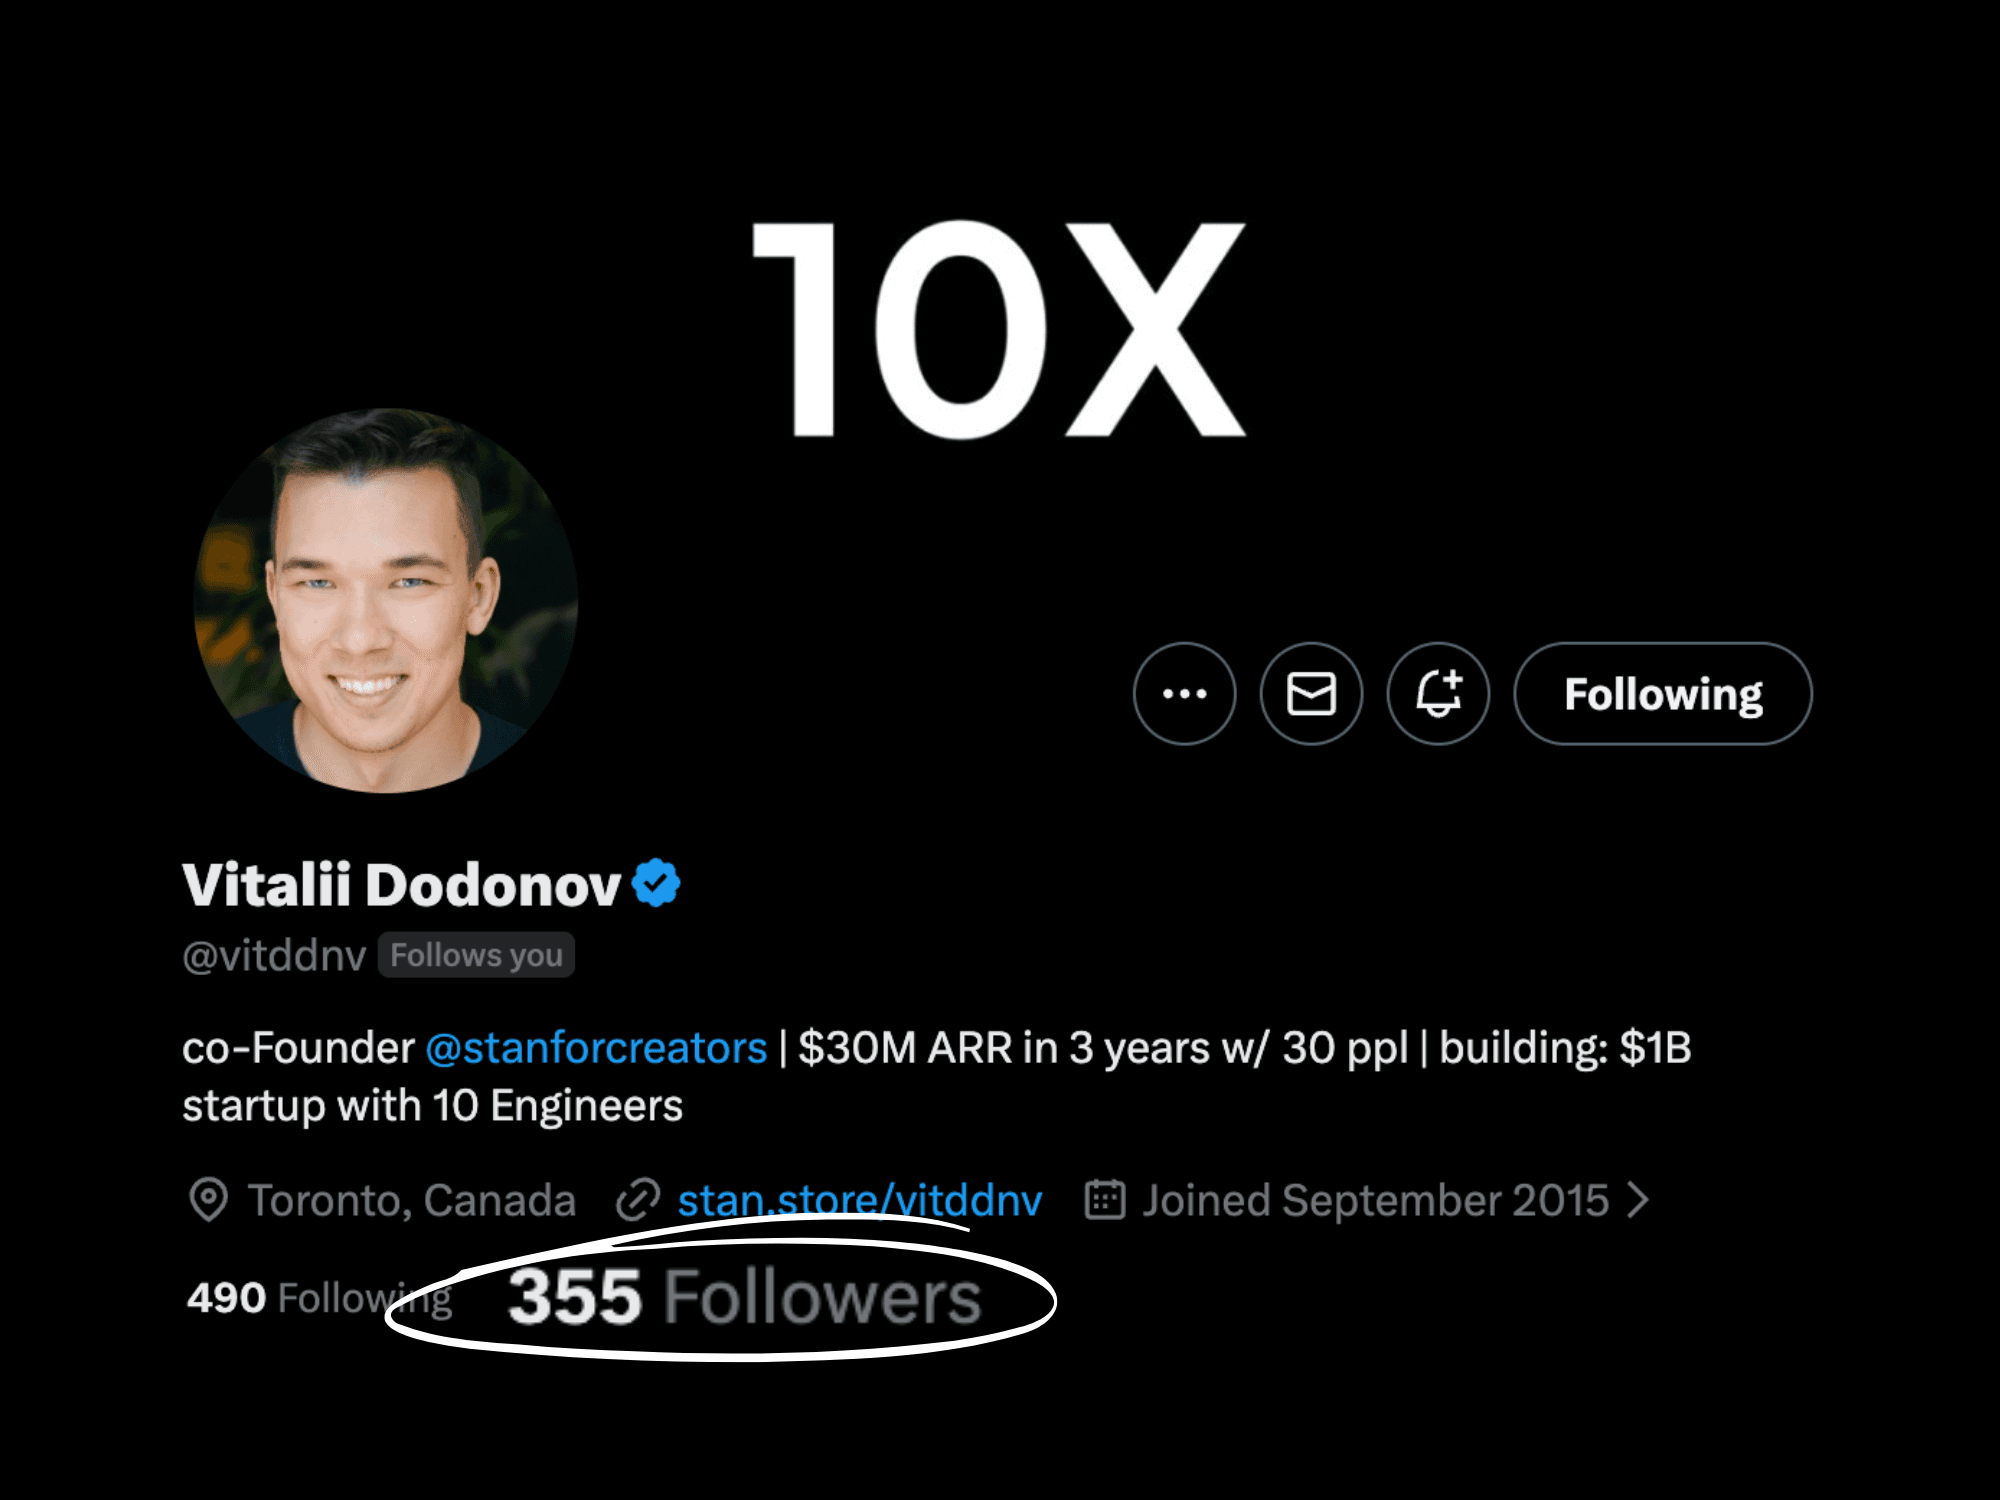Screen dimensions: 2000x1500
Task: Click the blue verified checkmark badge
Action: click(x=656, y=883)
